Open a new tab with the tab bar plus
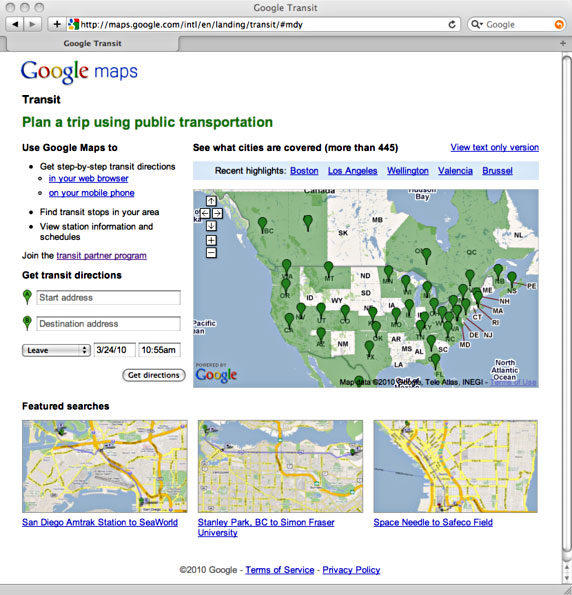The height and width of the screenshot is (595, 572). (x=563, y=43)
